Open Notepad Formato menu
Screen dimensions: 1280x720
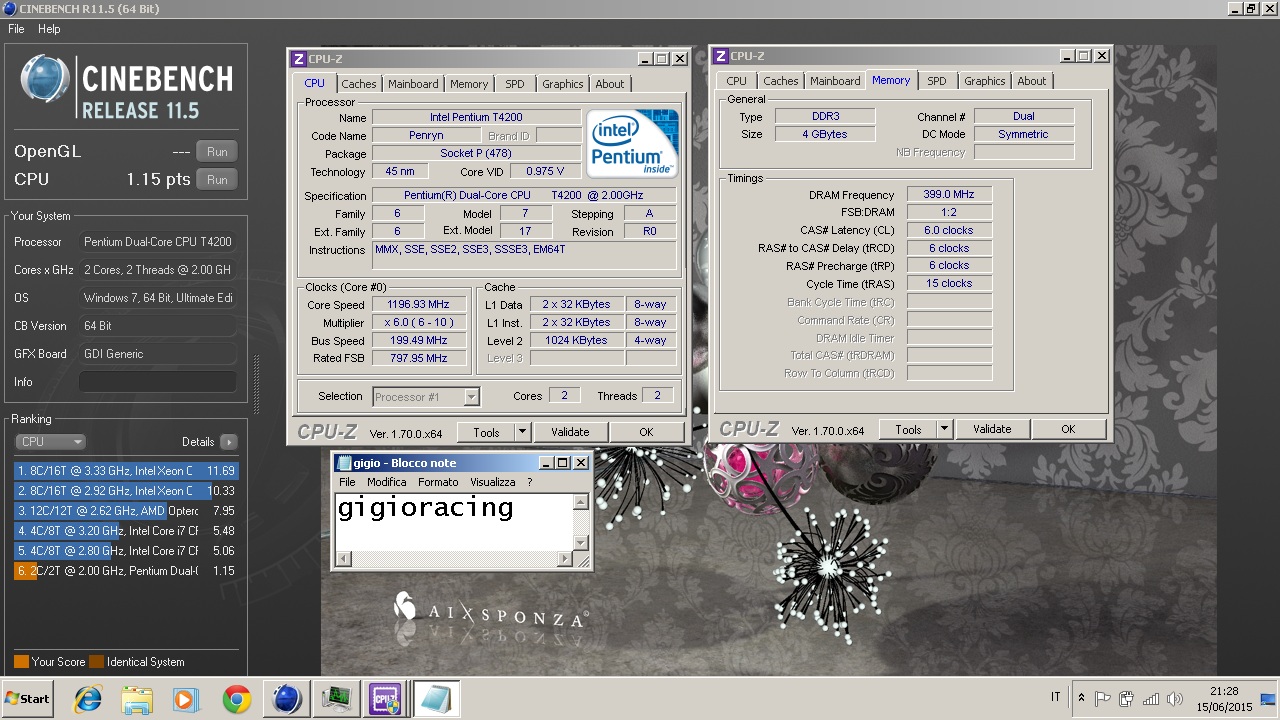438,482
